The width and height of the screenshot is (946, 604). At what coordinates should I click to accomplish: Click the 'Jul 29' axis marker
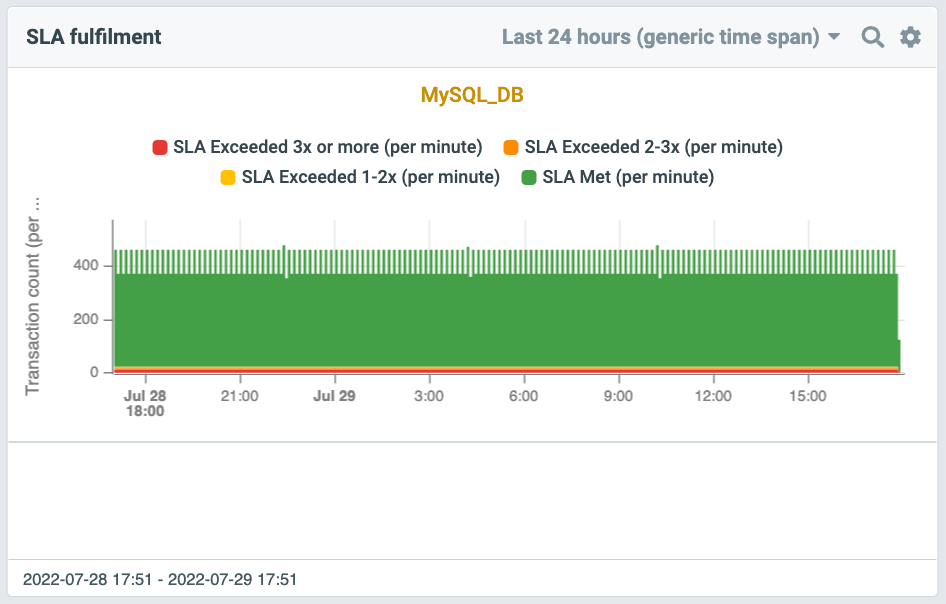pyautogui.click(x=334, y=396)
